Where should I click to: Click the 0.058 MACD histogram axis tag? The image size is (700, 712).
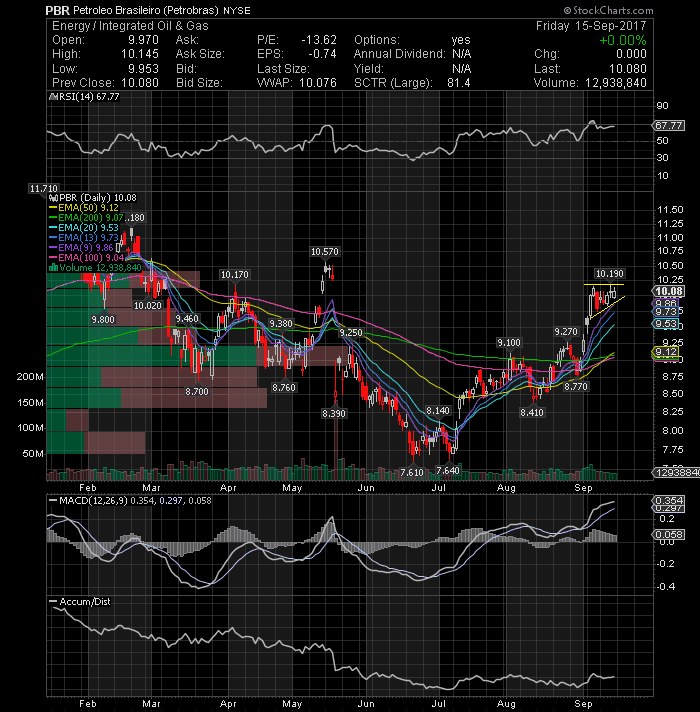click(668, 534)
